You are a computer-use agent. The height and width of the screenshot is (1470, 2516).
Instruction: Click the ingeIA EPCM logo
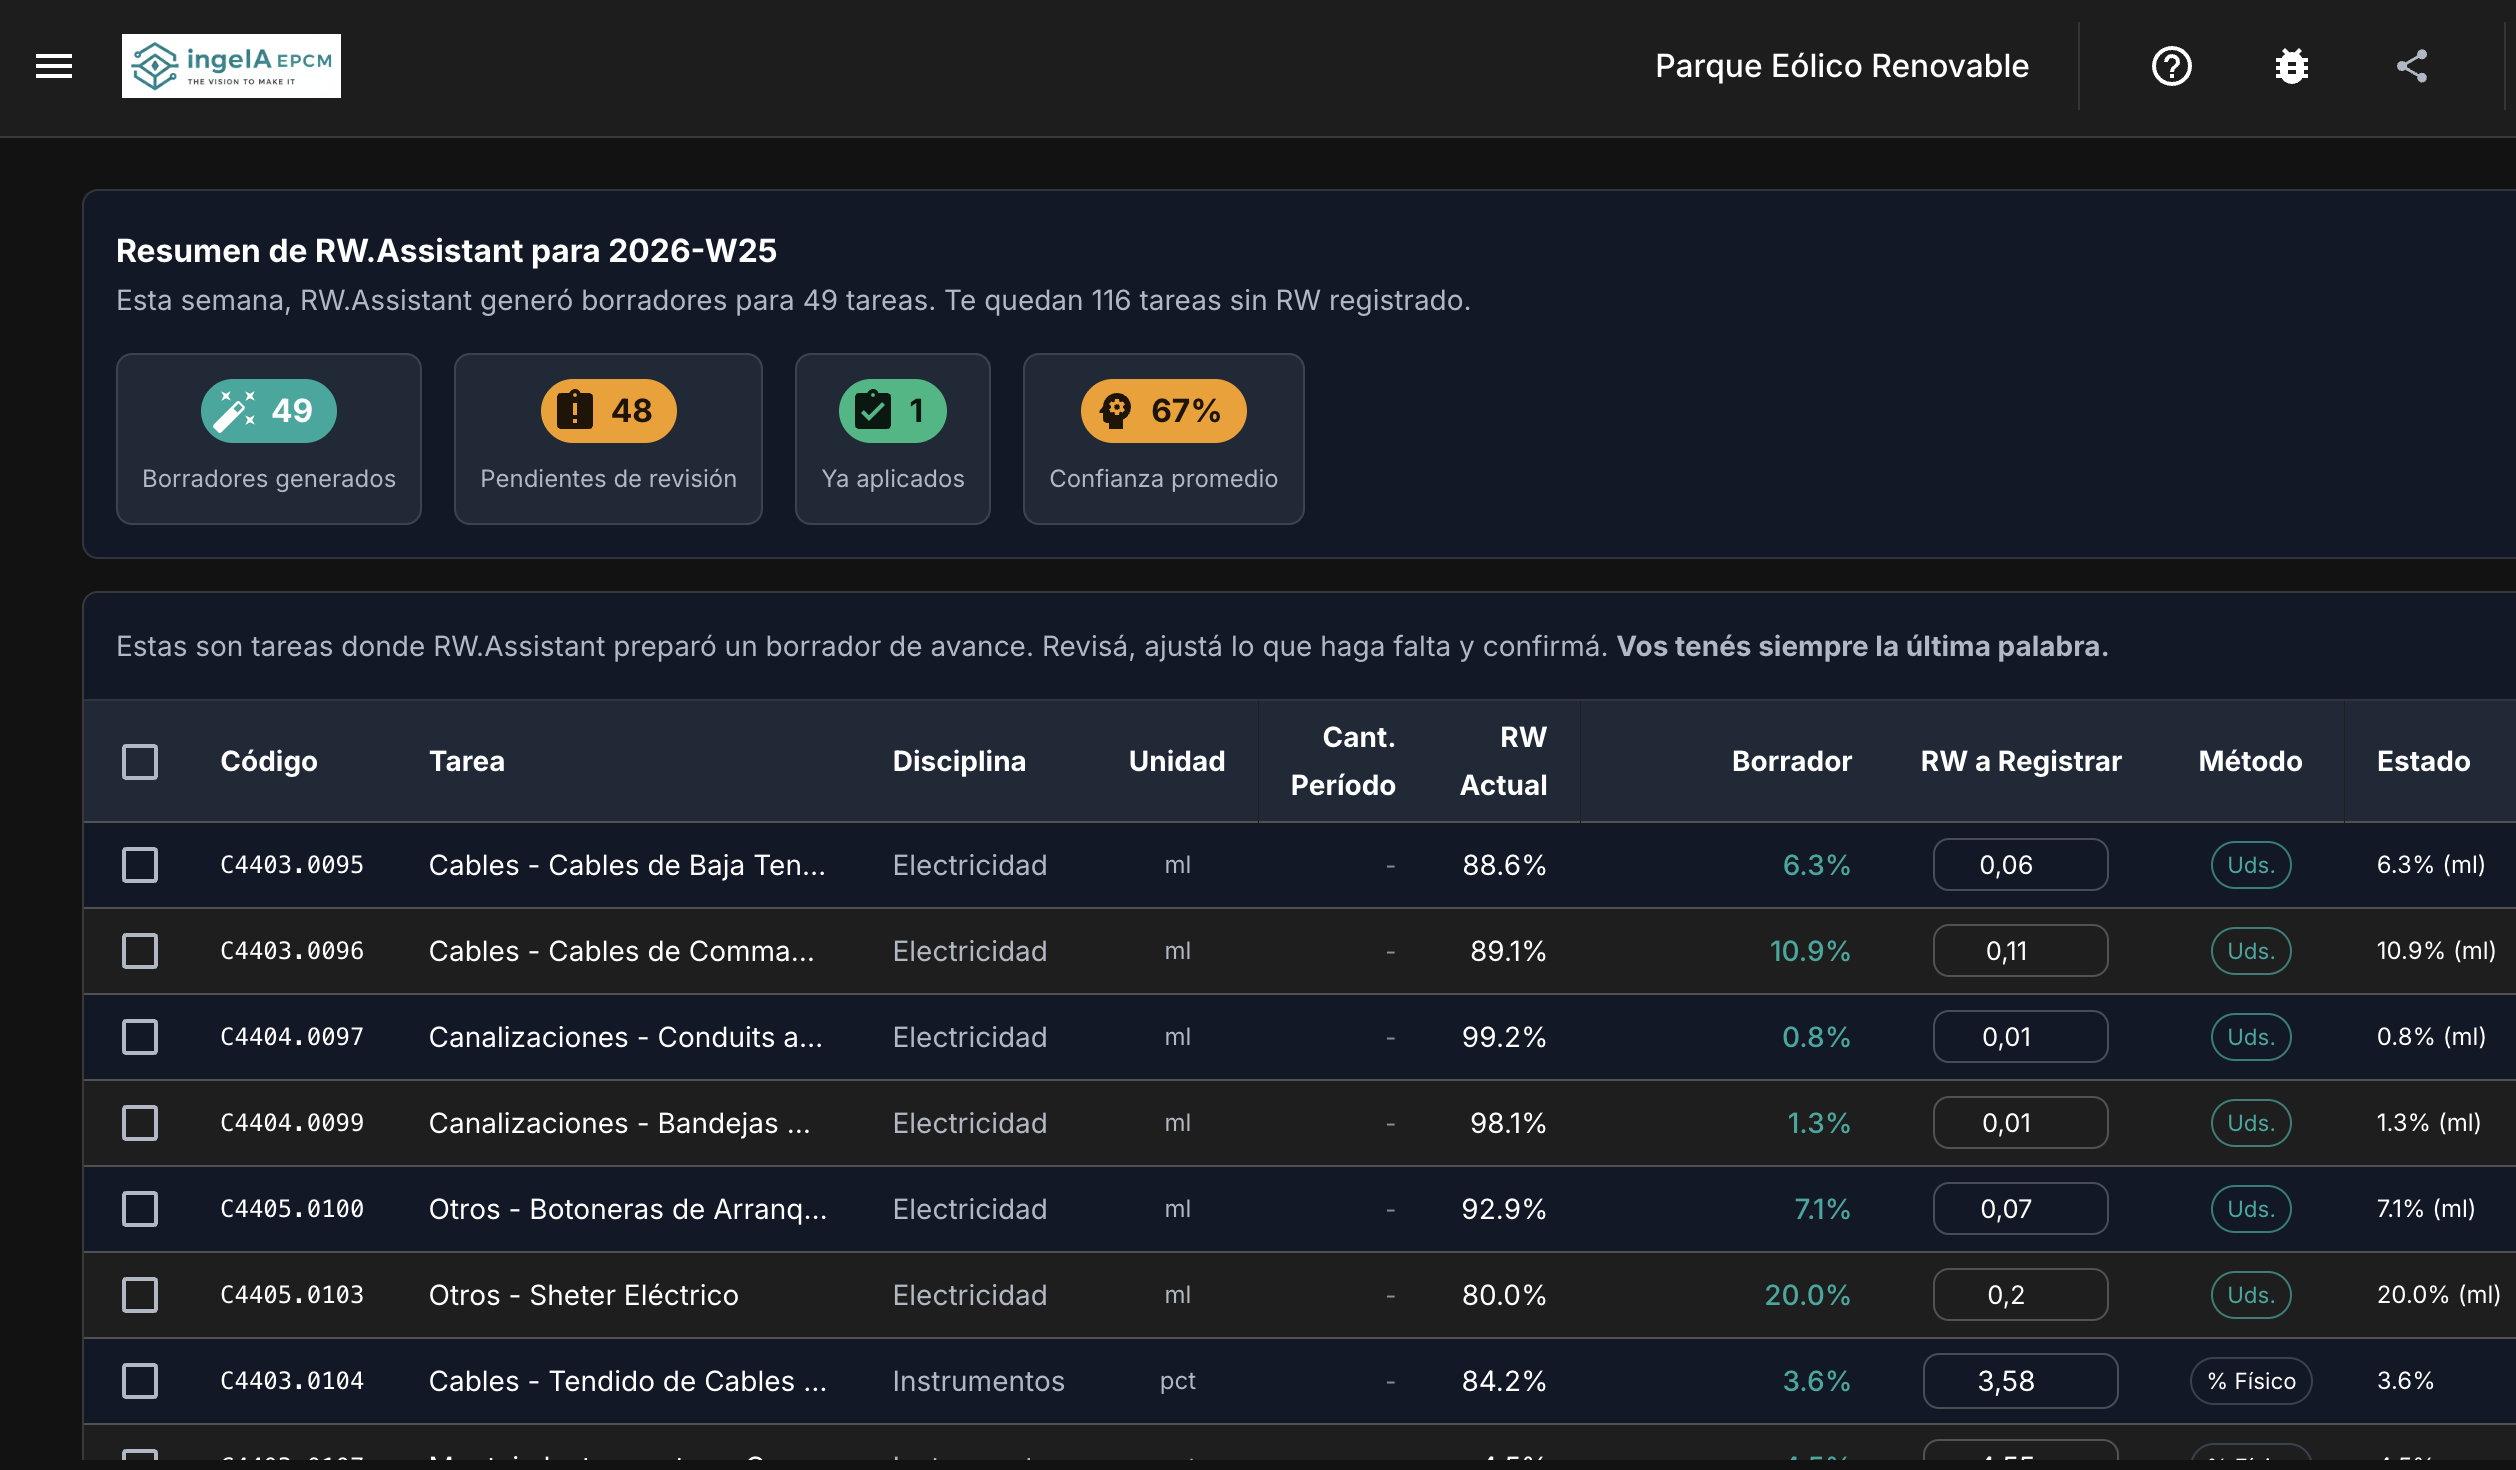coord(231,66)
